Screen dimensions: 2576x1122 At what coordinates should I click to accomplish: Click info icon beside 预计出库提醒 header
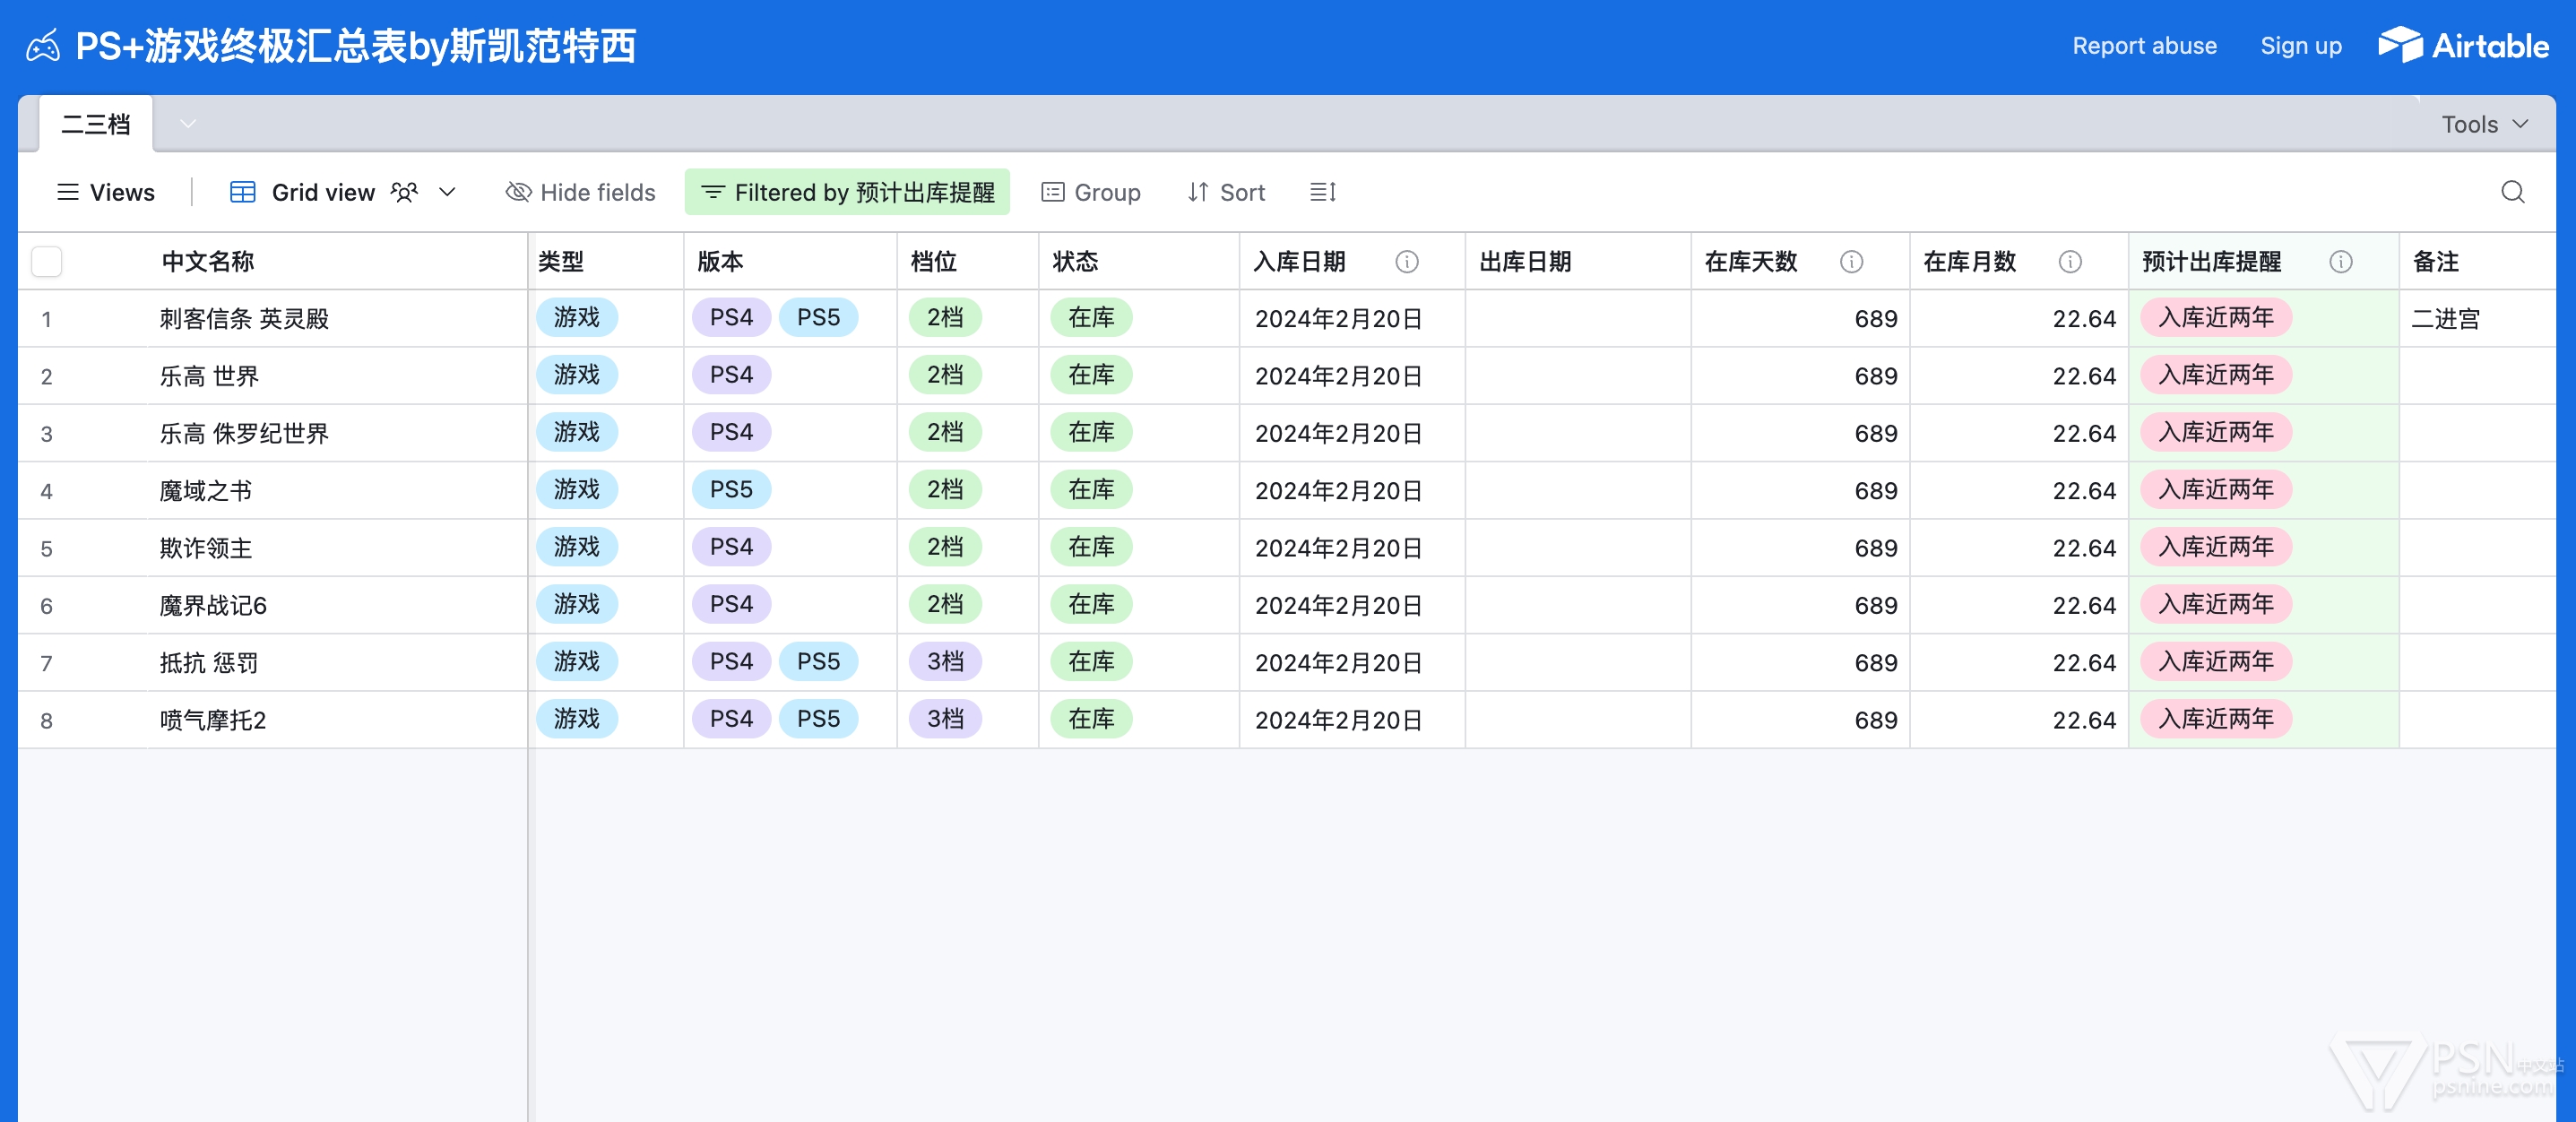(2340, 262)
